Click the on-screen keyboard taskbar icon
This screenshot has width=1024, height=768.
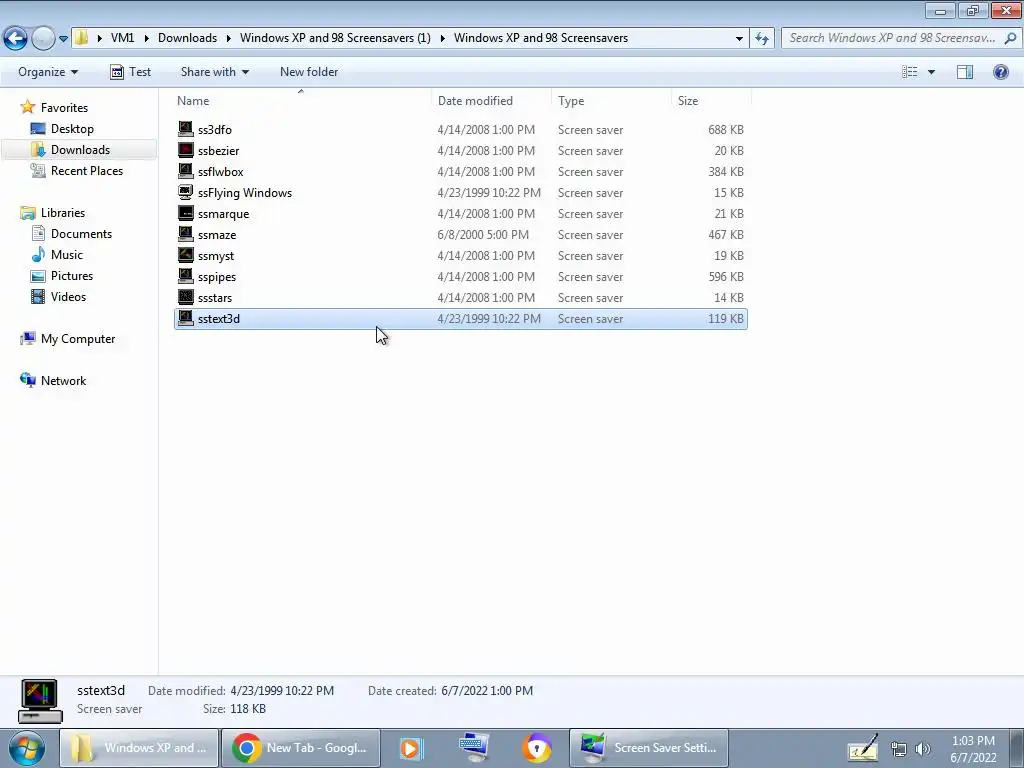(x=474, y=748)
